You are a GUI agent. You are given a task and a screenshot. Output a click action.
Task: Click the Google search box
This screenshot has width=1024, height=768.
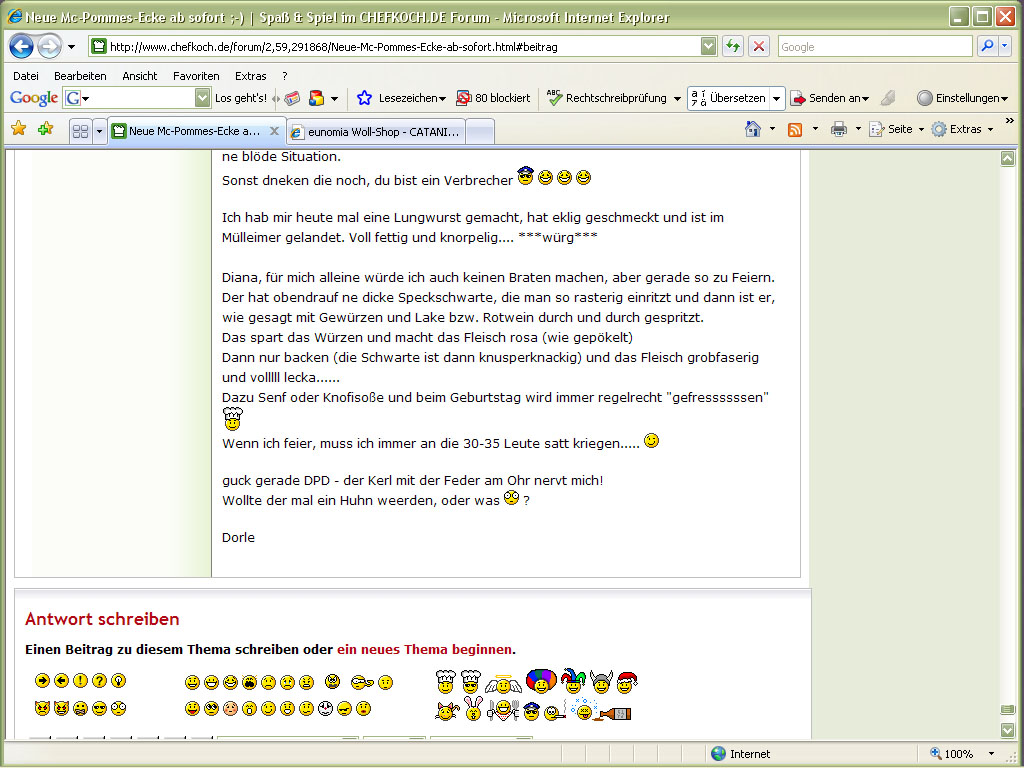(874, 46)
